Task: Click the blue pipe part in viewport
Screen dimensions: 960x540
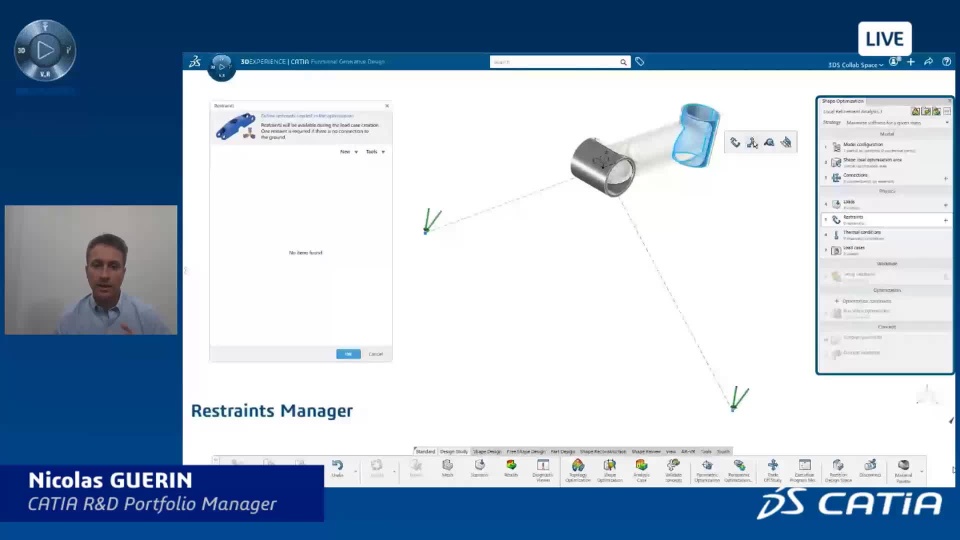Action: (x=696, y=135)
